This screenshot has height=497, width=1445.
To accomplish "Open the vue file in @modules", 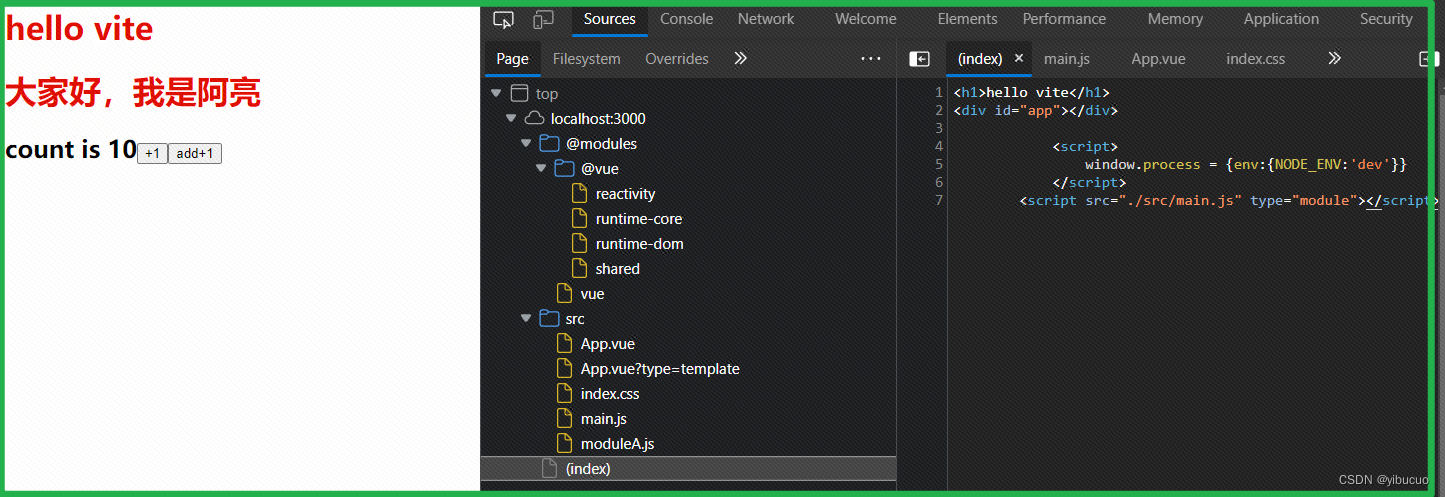I will 592,294.
